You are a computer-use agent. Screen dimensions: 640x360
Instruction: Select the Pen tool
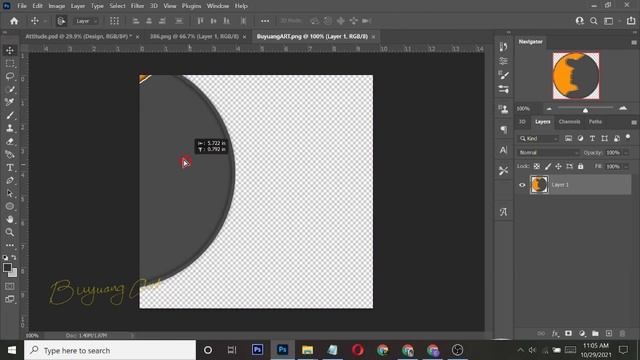click(x=10, y=180)
